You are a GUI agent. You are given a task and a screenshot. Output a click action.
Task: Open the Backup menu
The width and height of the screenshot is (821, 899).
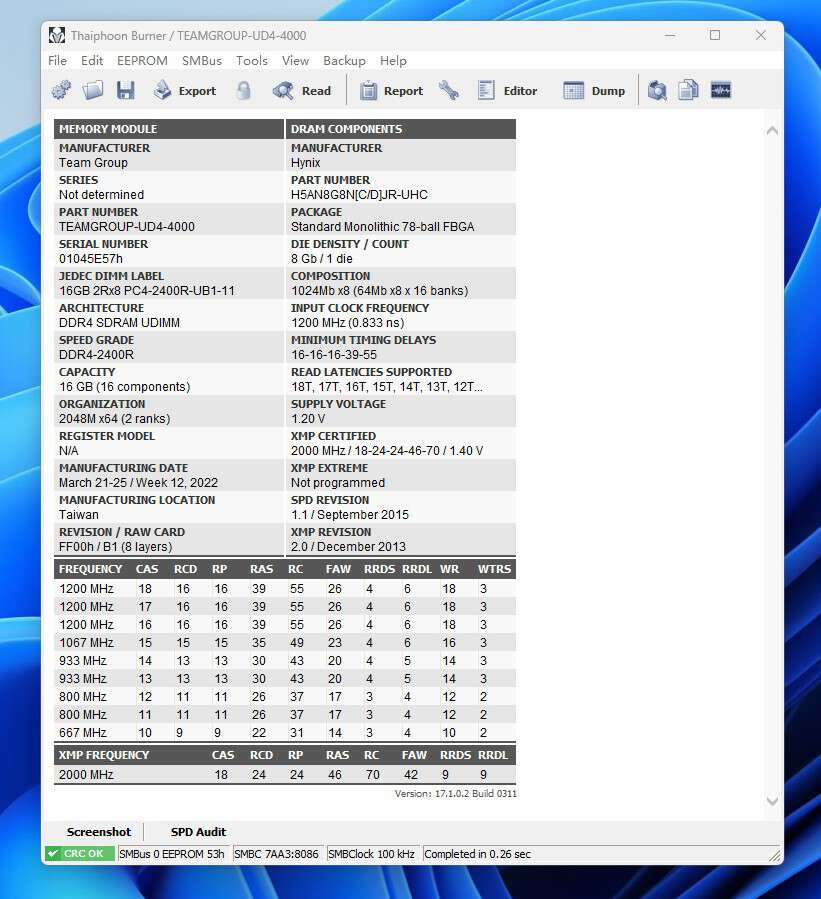[x=344, y=61]
